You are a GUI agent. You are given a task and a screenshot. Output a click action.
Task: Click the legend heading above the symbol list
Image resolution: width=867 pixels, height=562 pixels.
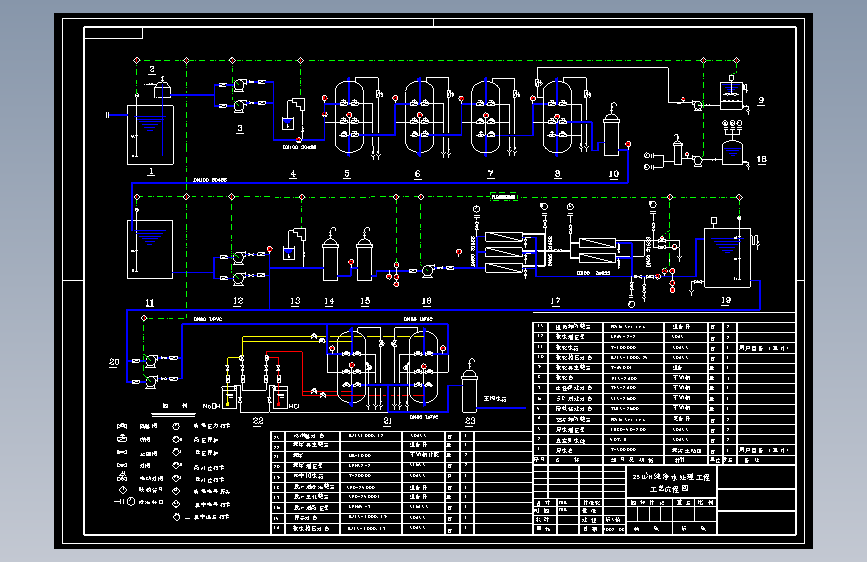174,405
